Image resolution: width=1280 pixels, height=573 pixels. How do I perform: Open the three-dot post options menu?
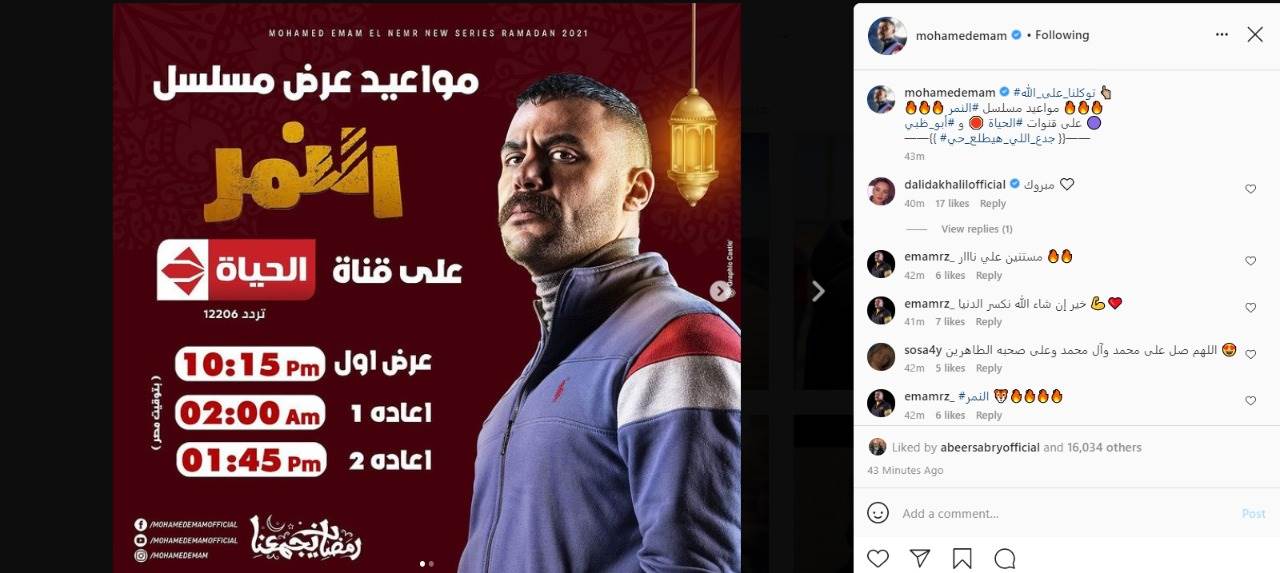tap(1221, 34)
